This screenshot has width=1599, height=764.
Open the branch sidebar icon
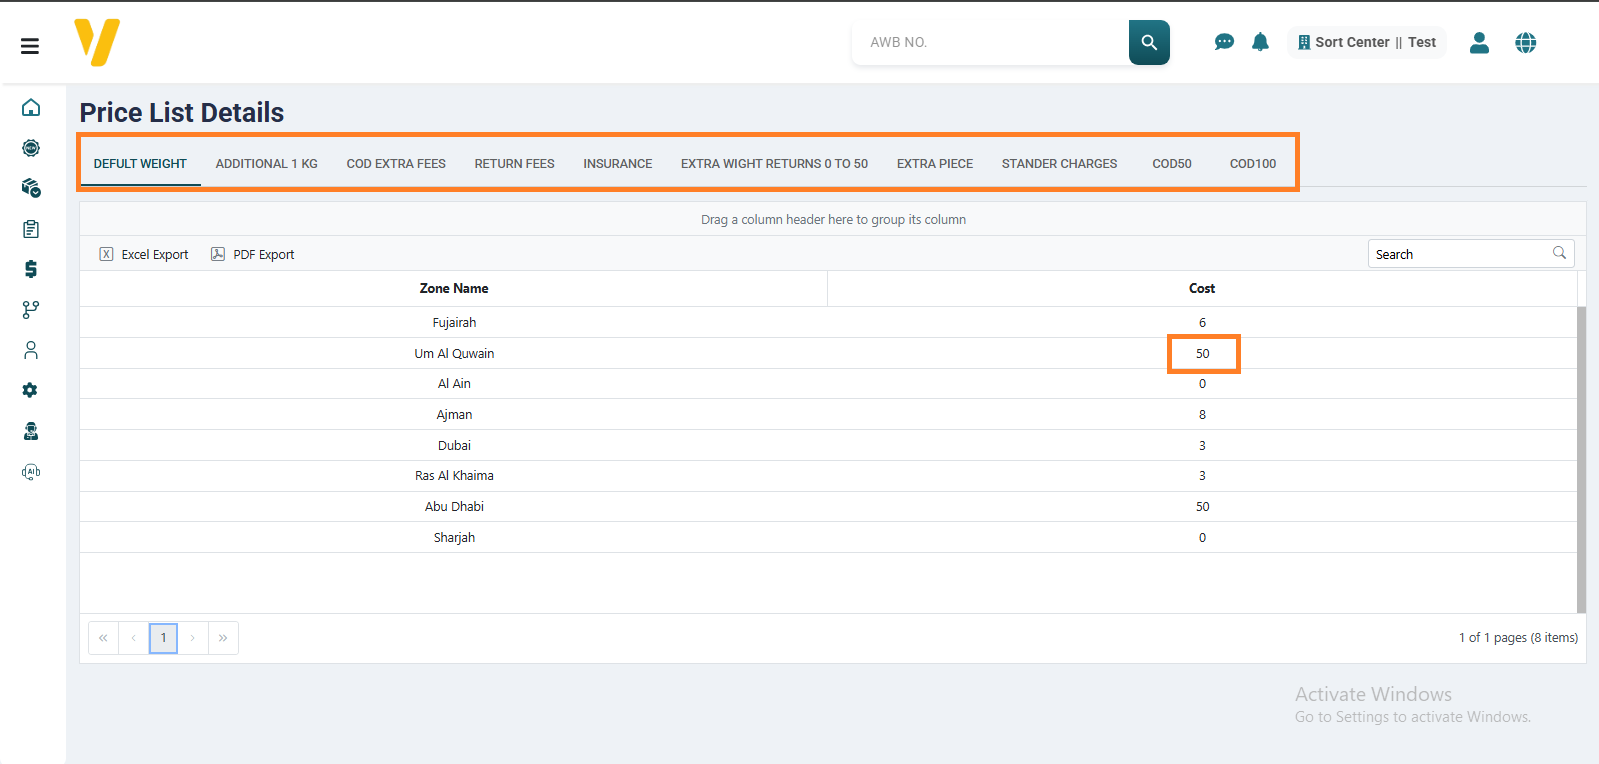31,310
